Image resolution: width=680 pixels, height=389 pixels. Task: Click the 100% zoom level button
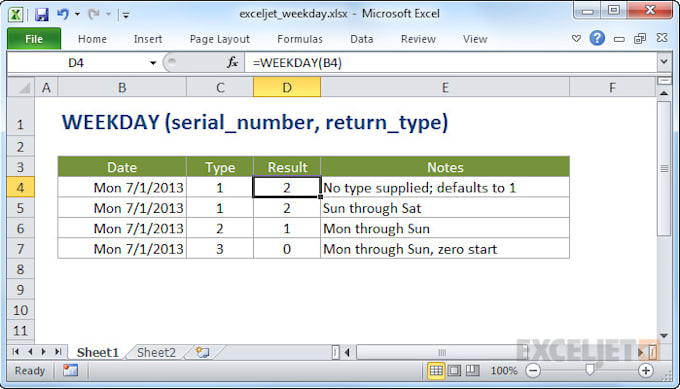[x=503, y=371]
